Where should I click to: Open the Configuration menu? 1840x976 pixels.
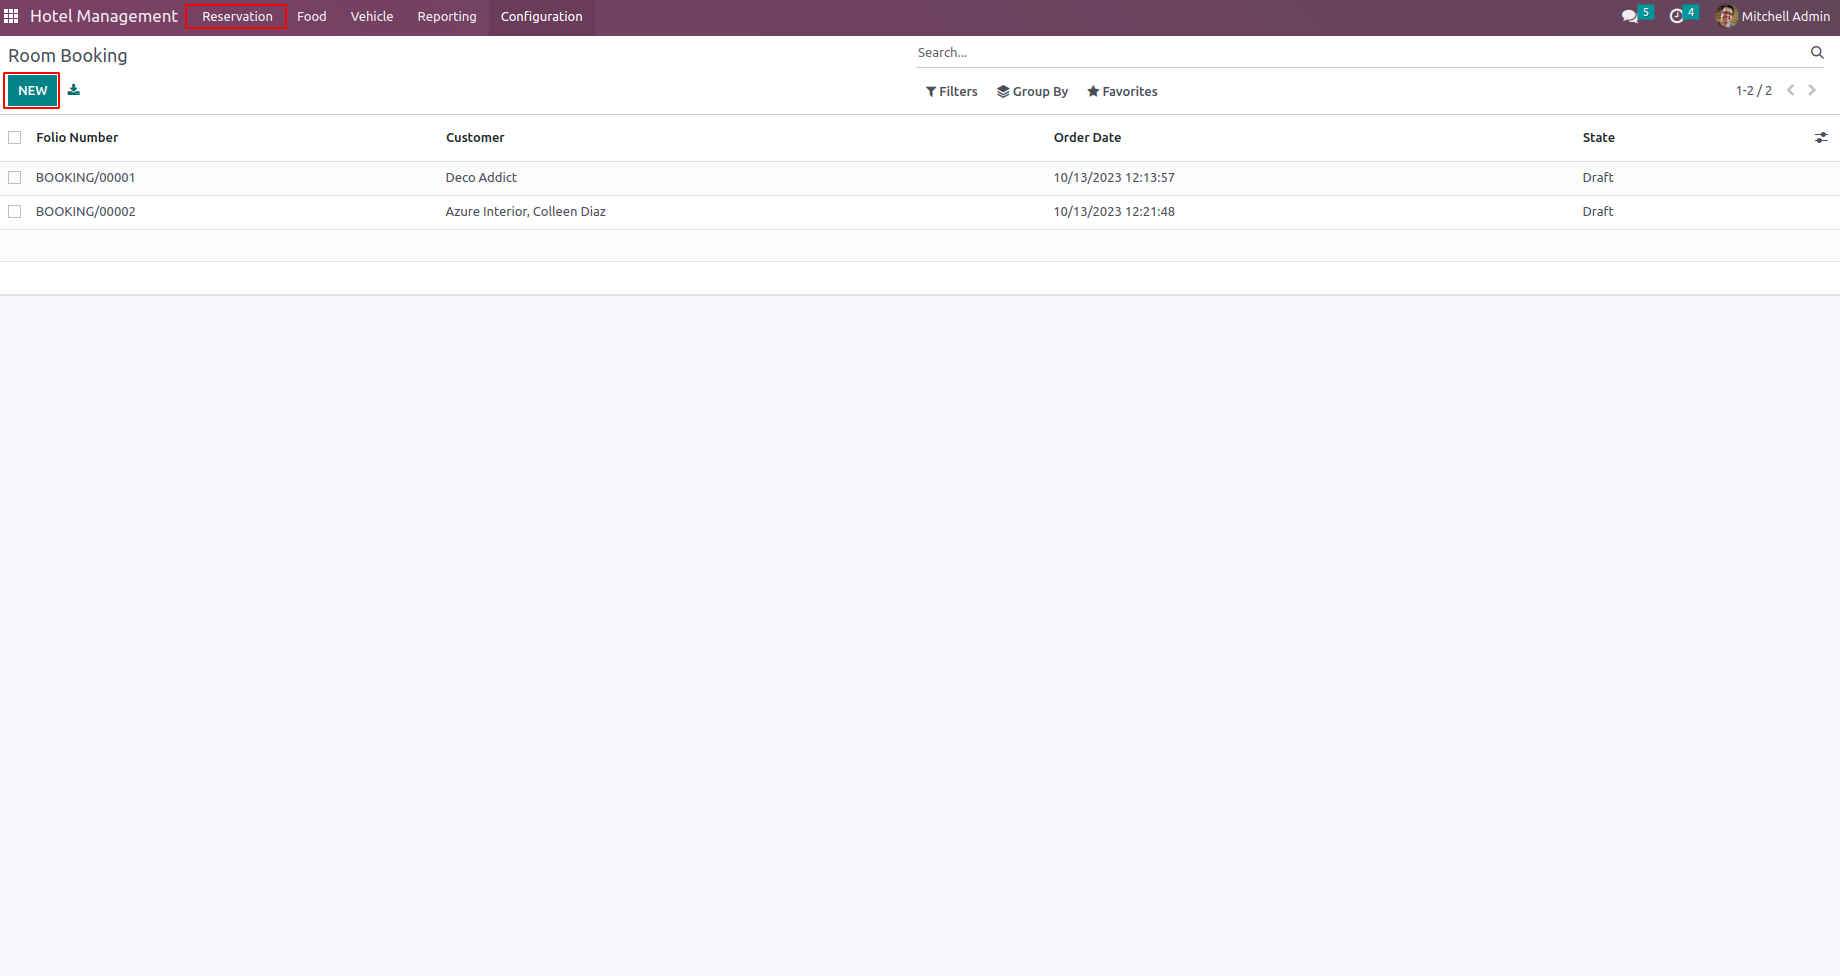(542, 16)
